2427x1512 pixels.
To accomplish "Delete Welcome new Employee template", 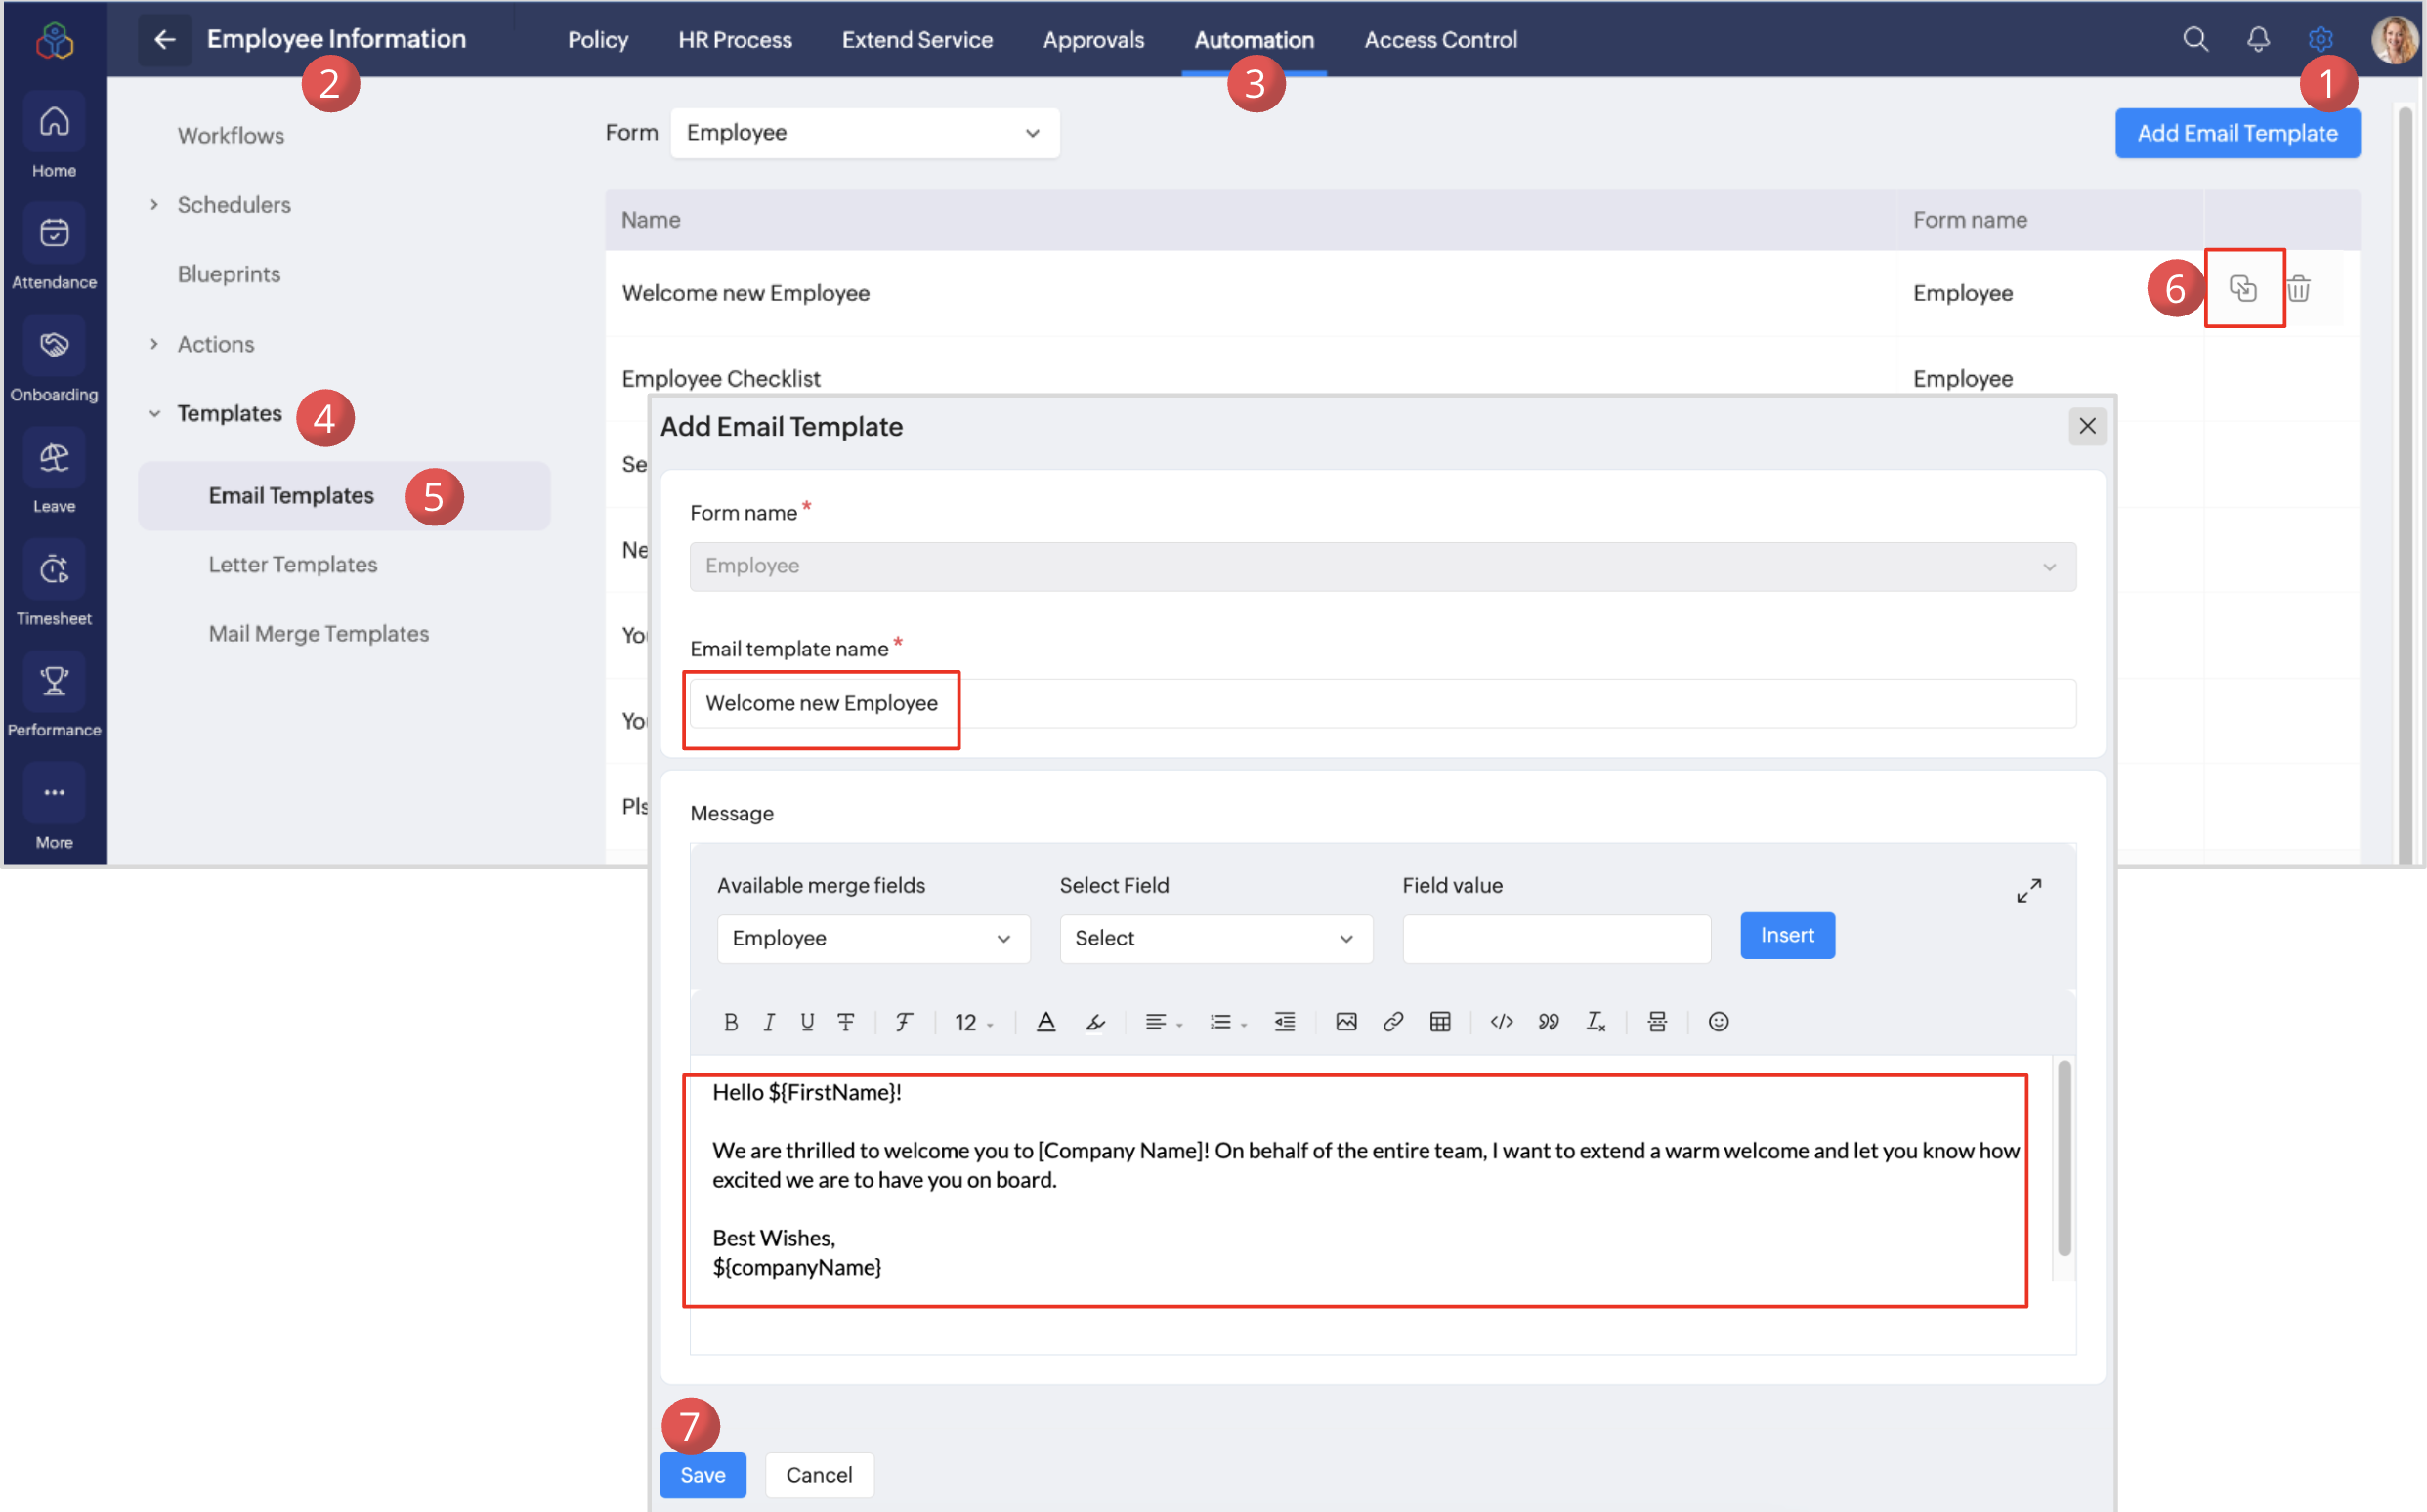I will 2299,289.
